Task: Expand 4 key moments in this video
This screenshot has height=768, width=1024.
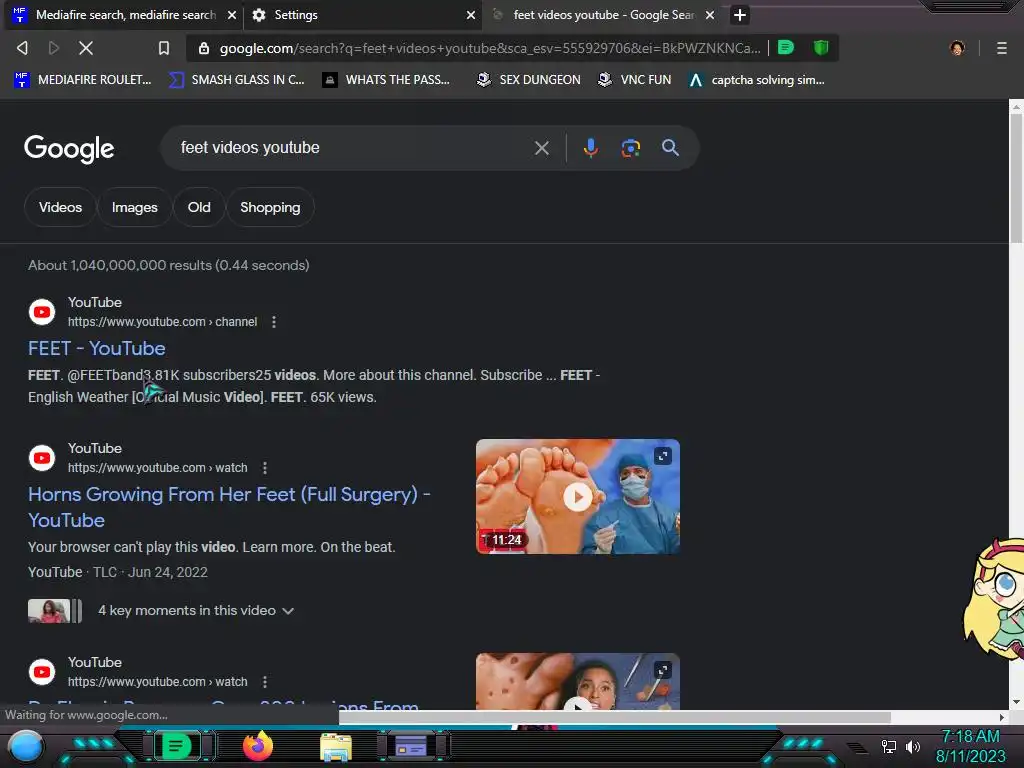Action: pyautogui.click(x=196, y=611)
